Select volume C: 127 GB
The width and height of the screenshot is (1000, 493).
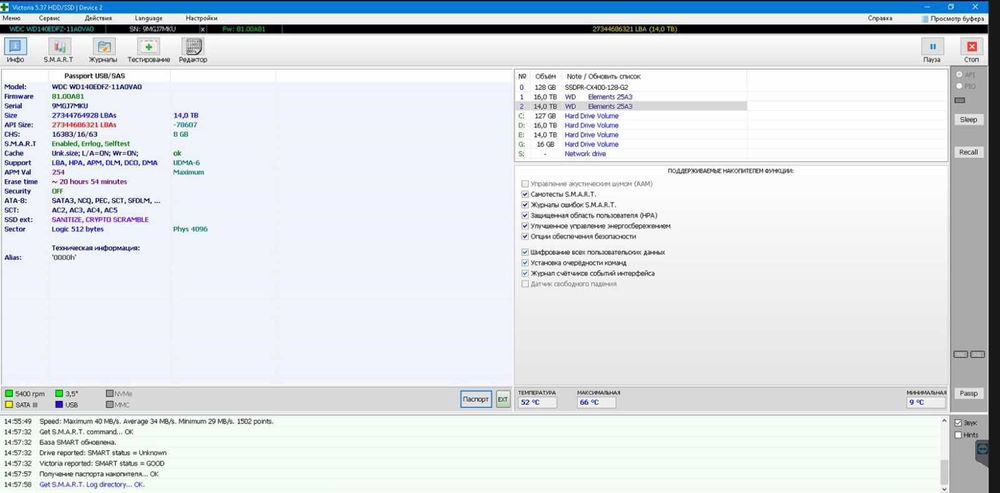[631, 116]
